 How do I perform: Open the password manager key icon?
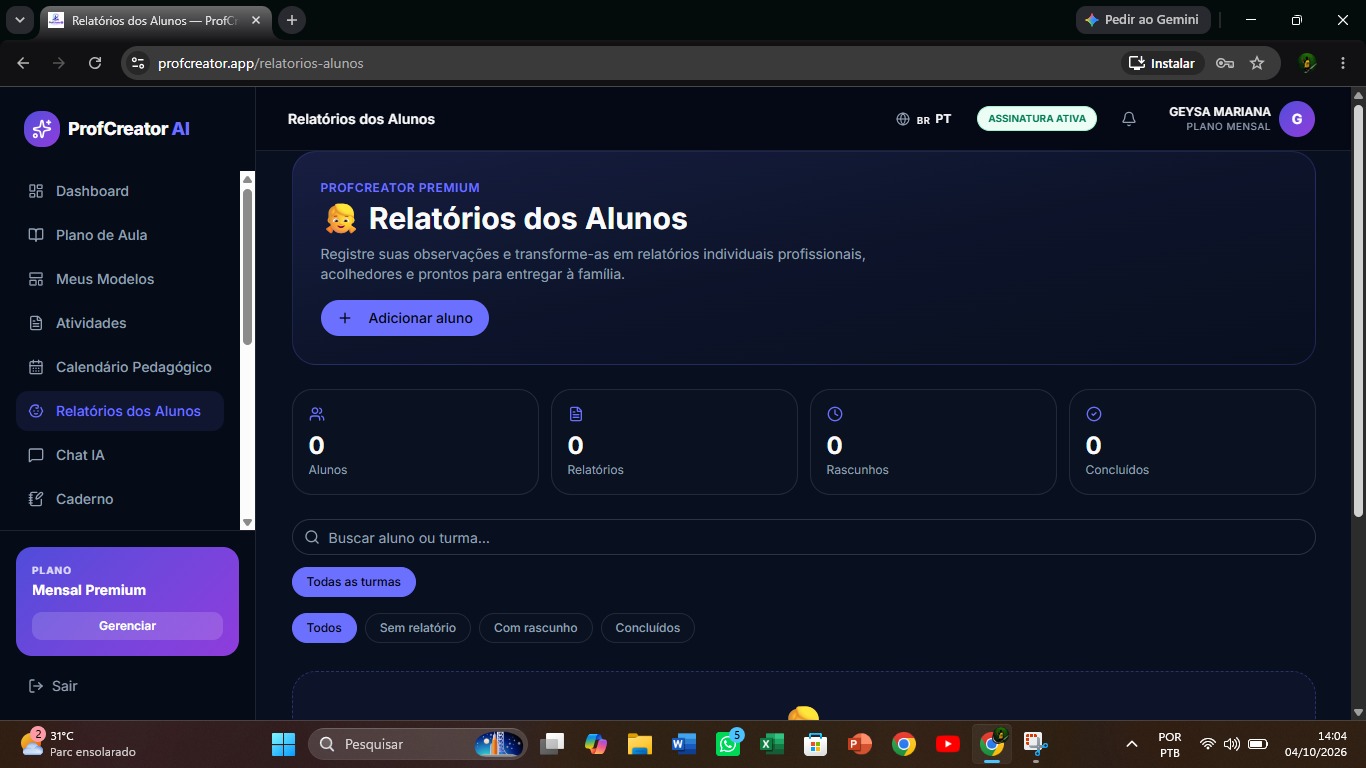1225,63
